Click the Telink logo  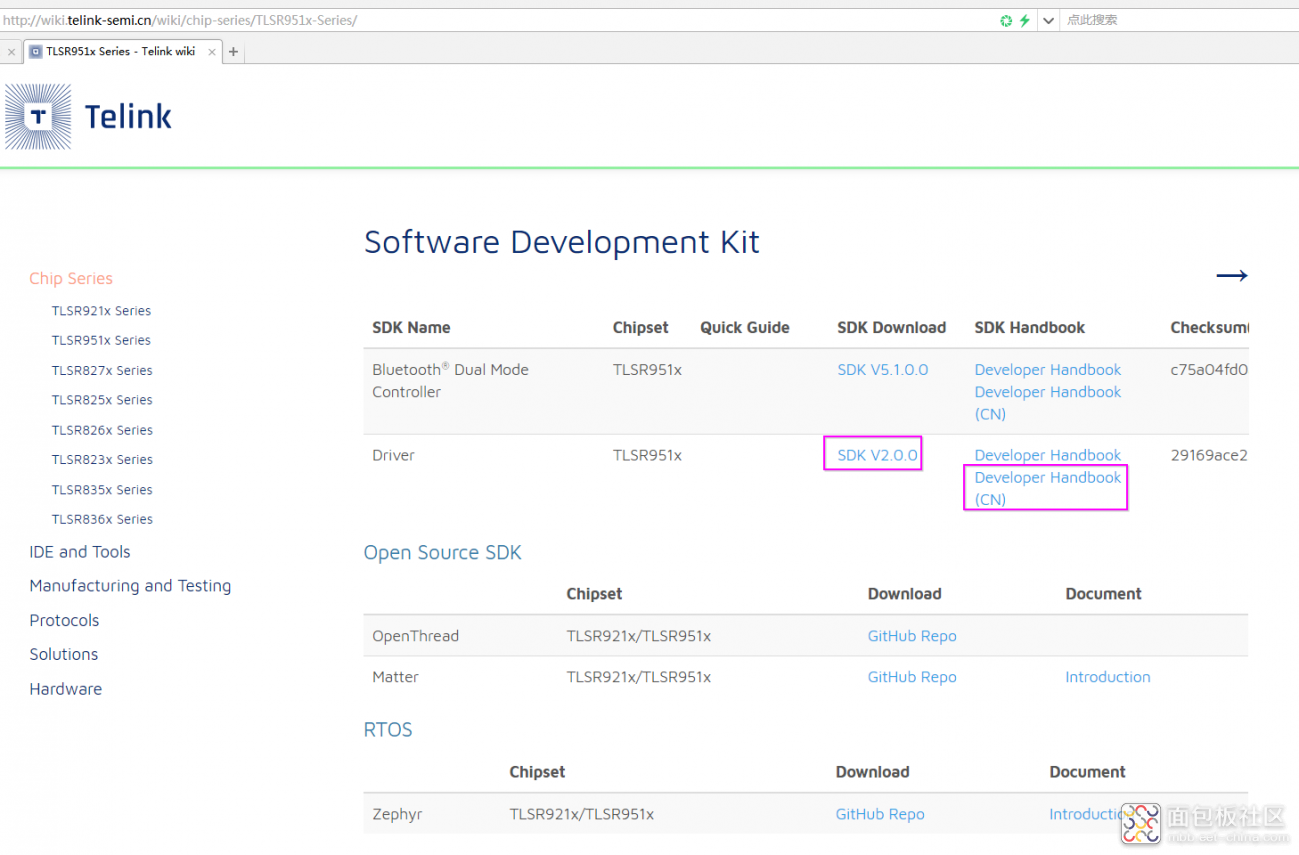[88, 117]
